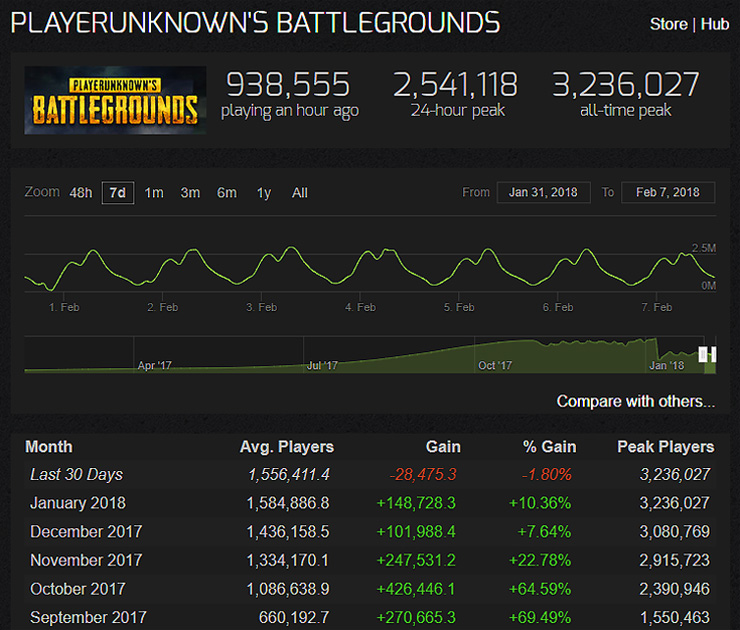Select the November 2017 row label

pos(86,560)
